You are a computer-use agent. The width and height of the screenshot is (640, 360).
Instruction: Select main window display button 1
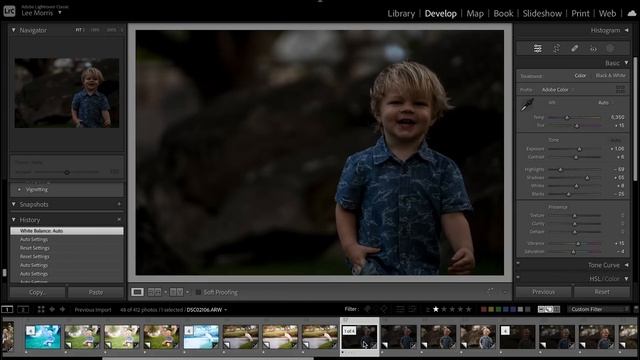point(7,309)
